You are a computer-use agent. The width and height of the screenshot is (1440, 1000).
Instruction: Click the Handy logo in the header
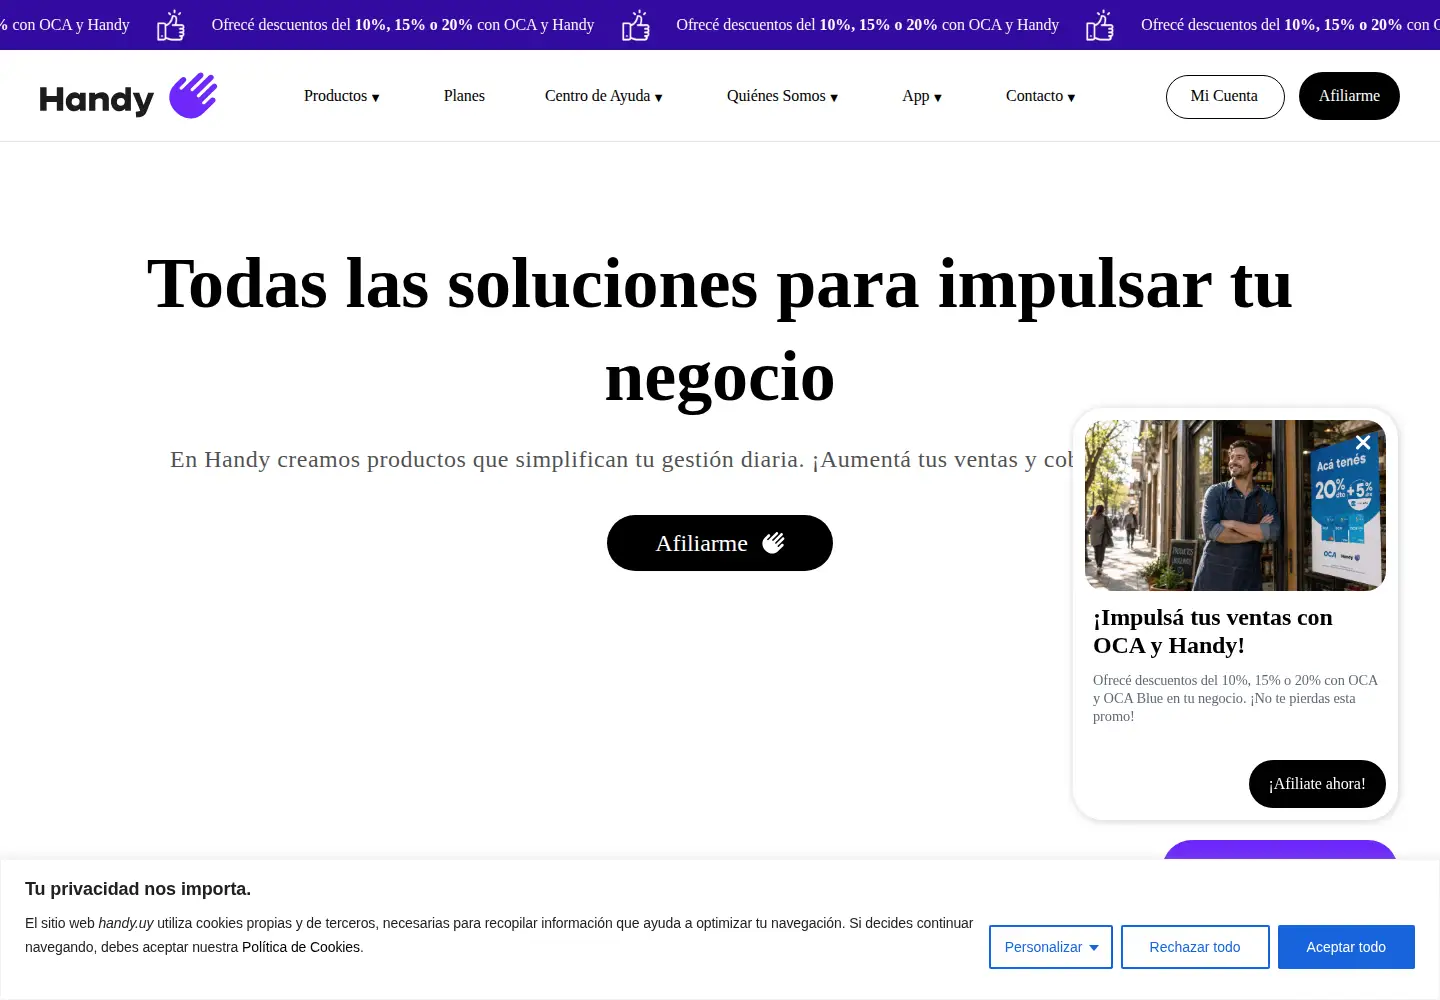(128, 96)
